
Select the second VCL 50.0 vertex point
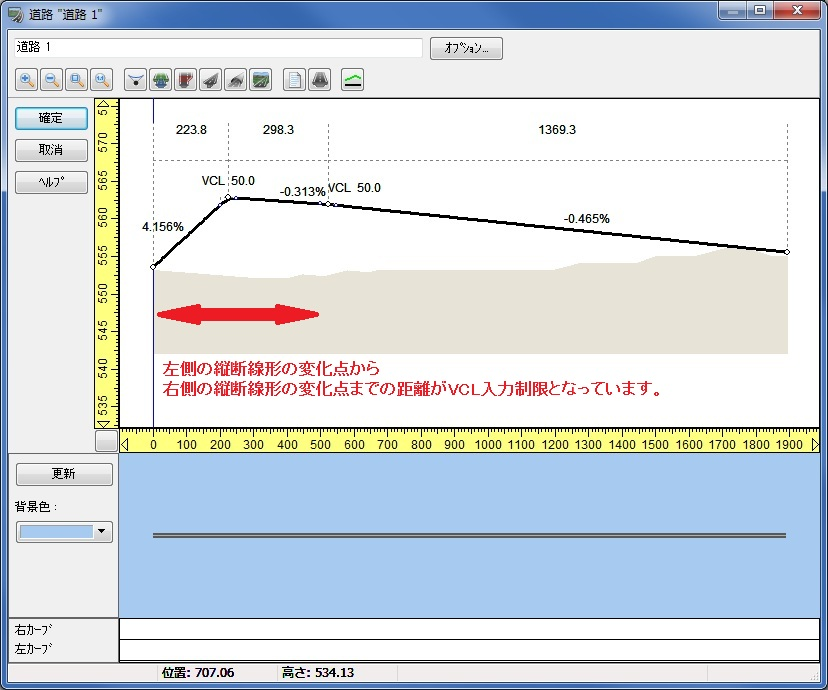[328, 204]
